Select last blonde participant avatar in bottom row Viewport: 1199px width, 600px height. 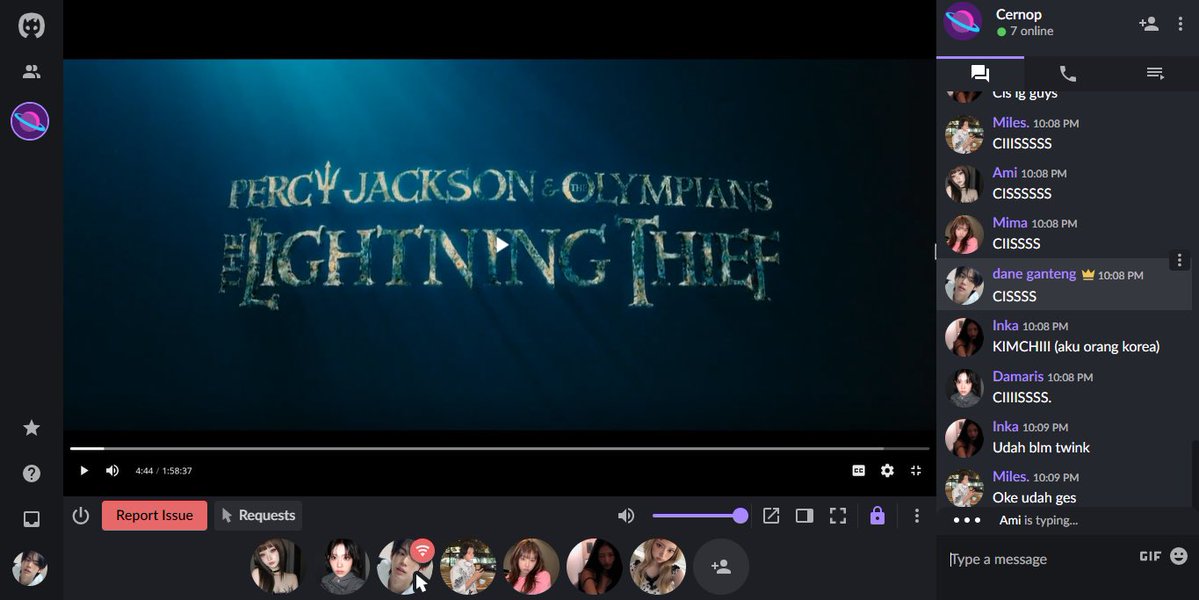point(657,566)
